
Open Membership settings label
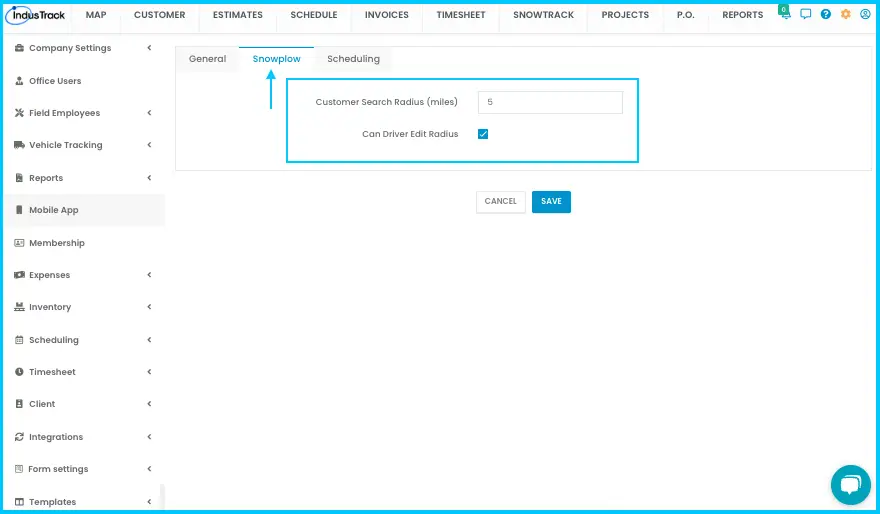click(x=57, y=243)
